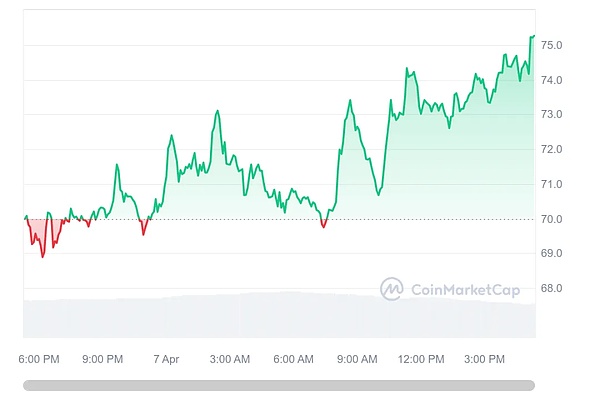The height and width of the screenshot is (400, 600).
Task: Select the 9:00 PM time axis label
Action: click(102, 359)
